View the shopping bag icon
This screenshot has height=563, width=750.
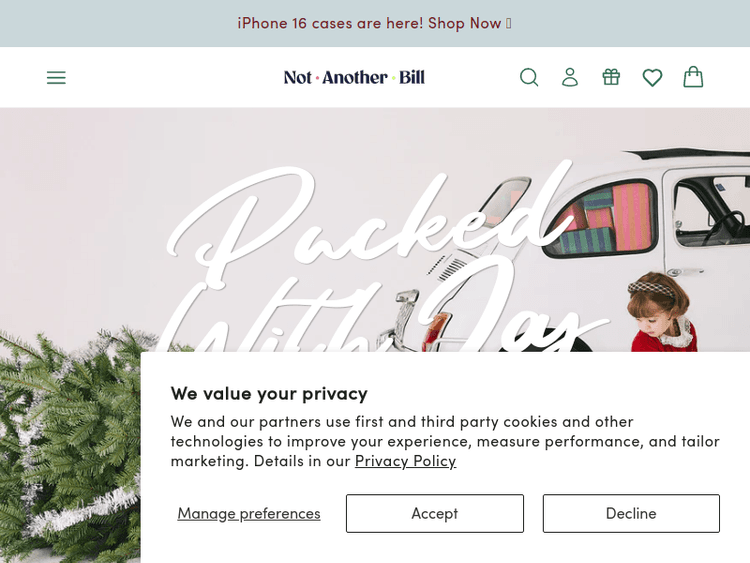[x=693, y=77]
